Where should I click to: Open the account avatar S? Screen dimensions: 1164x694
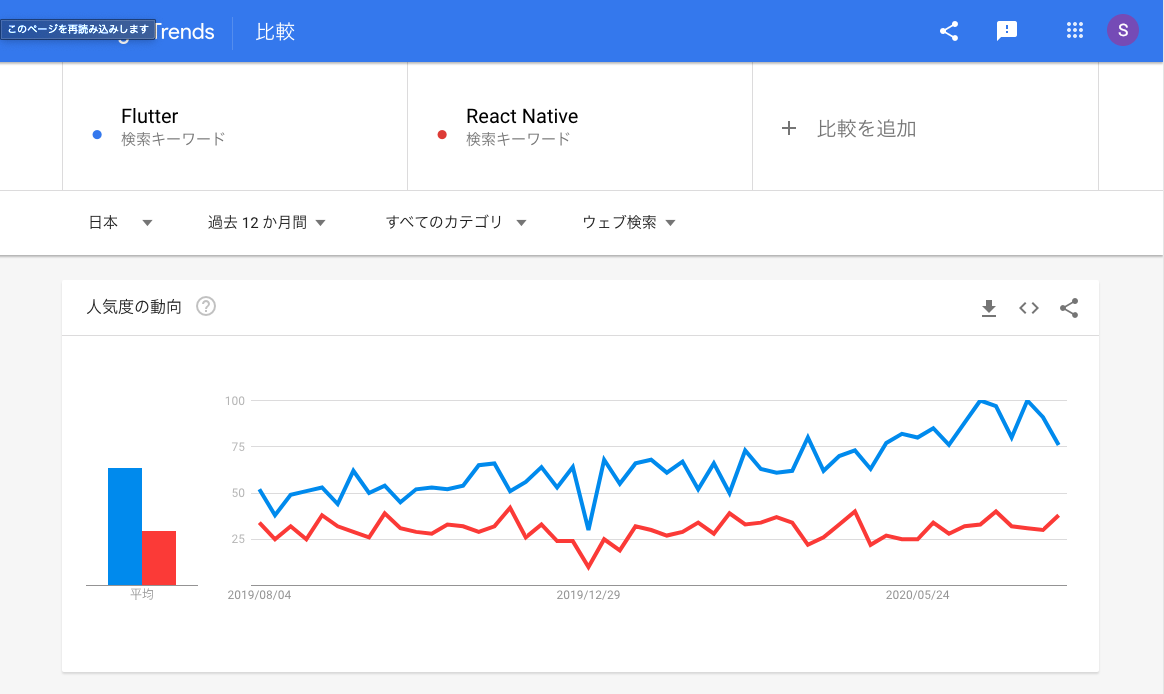[1123, 31]
